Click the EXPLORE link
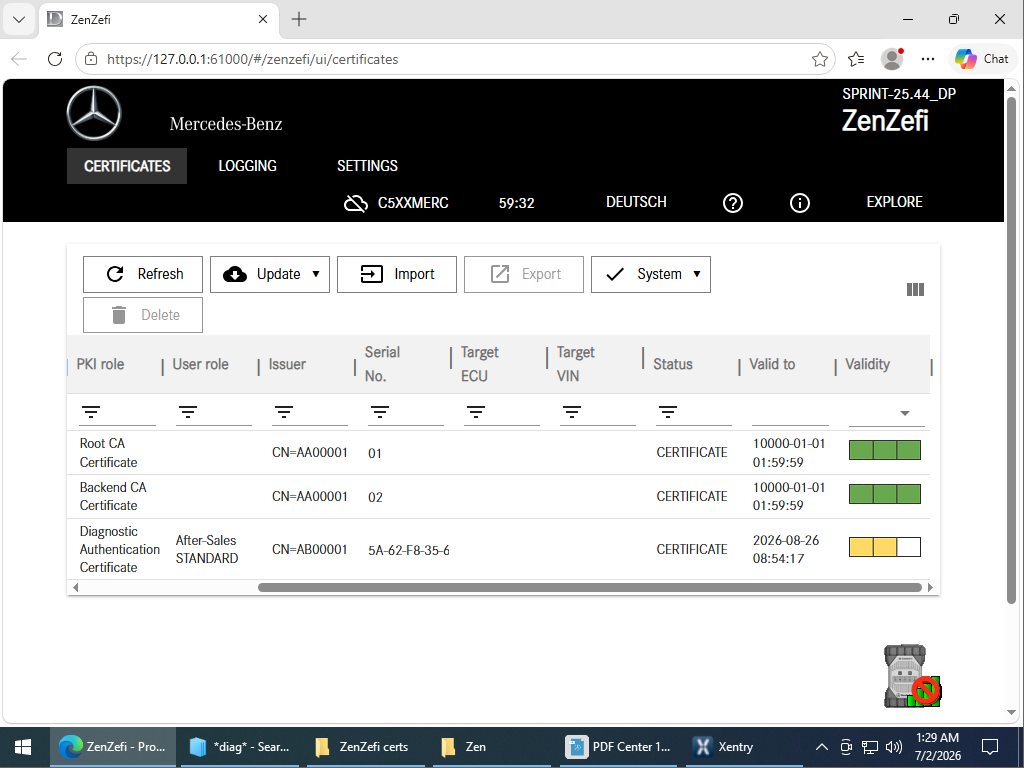 pyautogui.click(x=894, y=202)
